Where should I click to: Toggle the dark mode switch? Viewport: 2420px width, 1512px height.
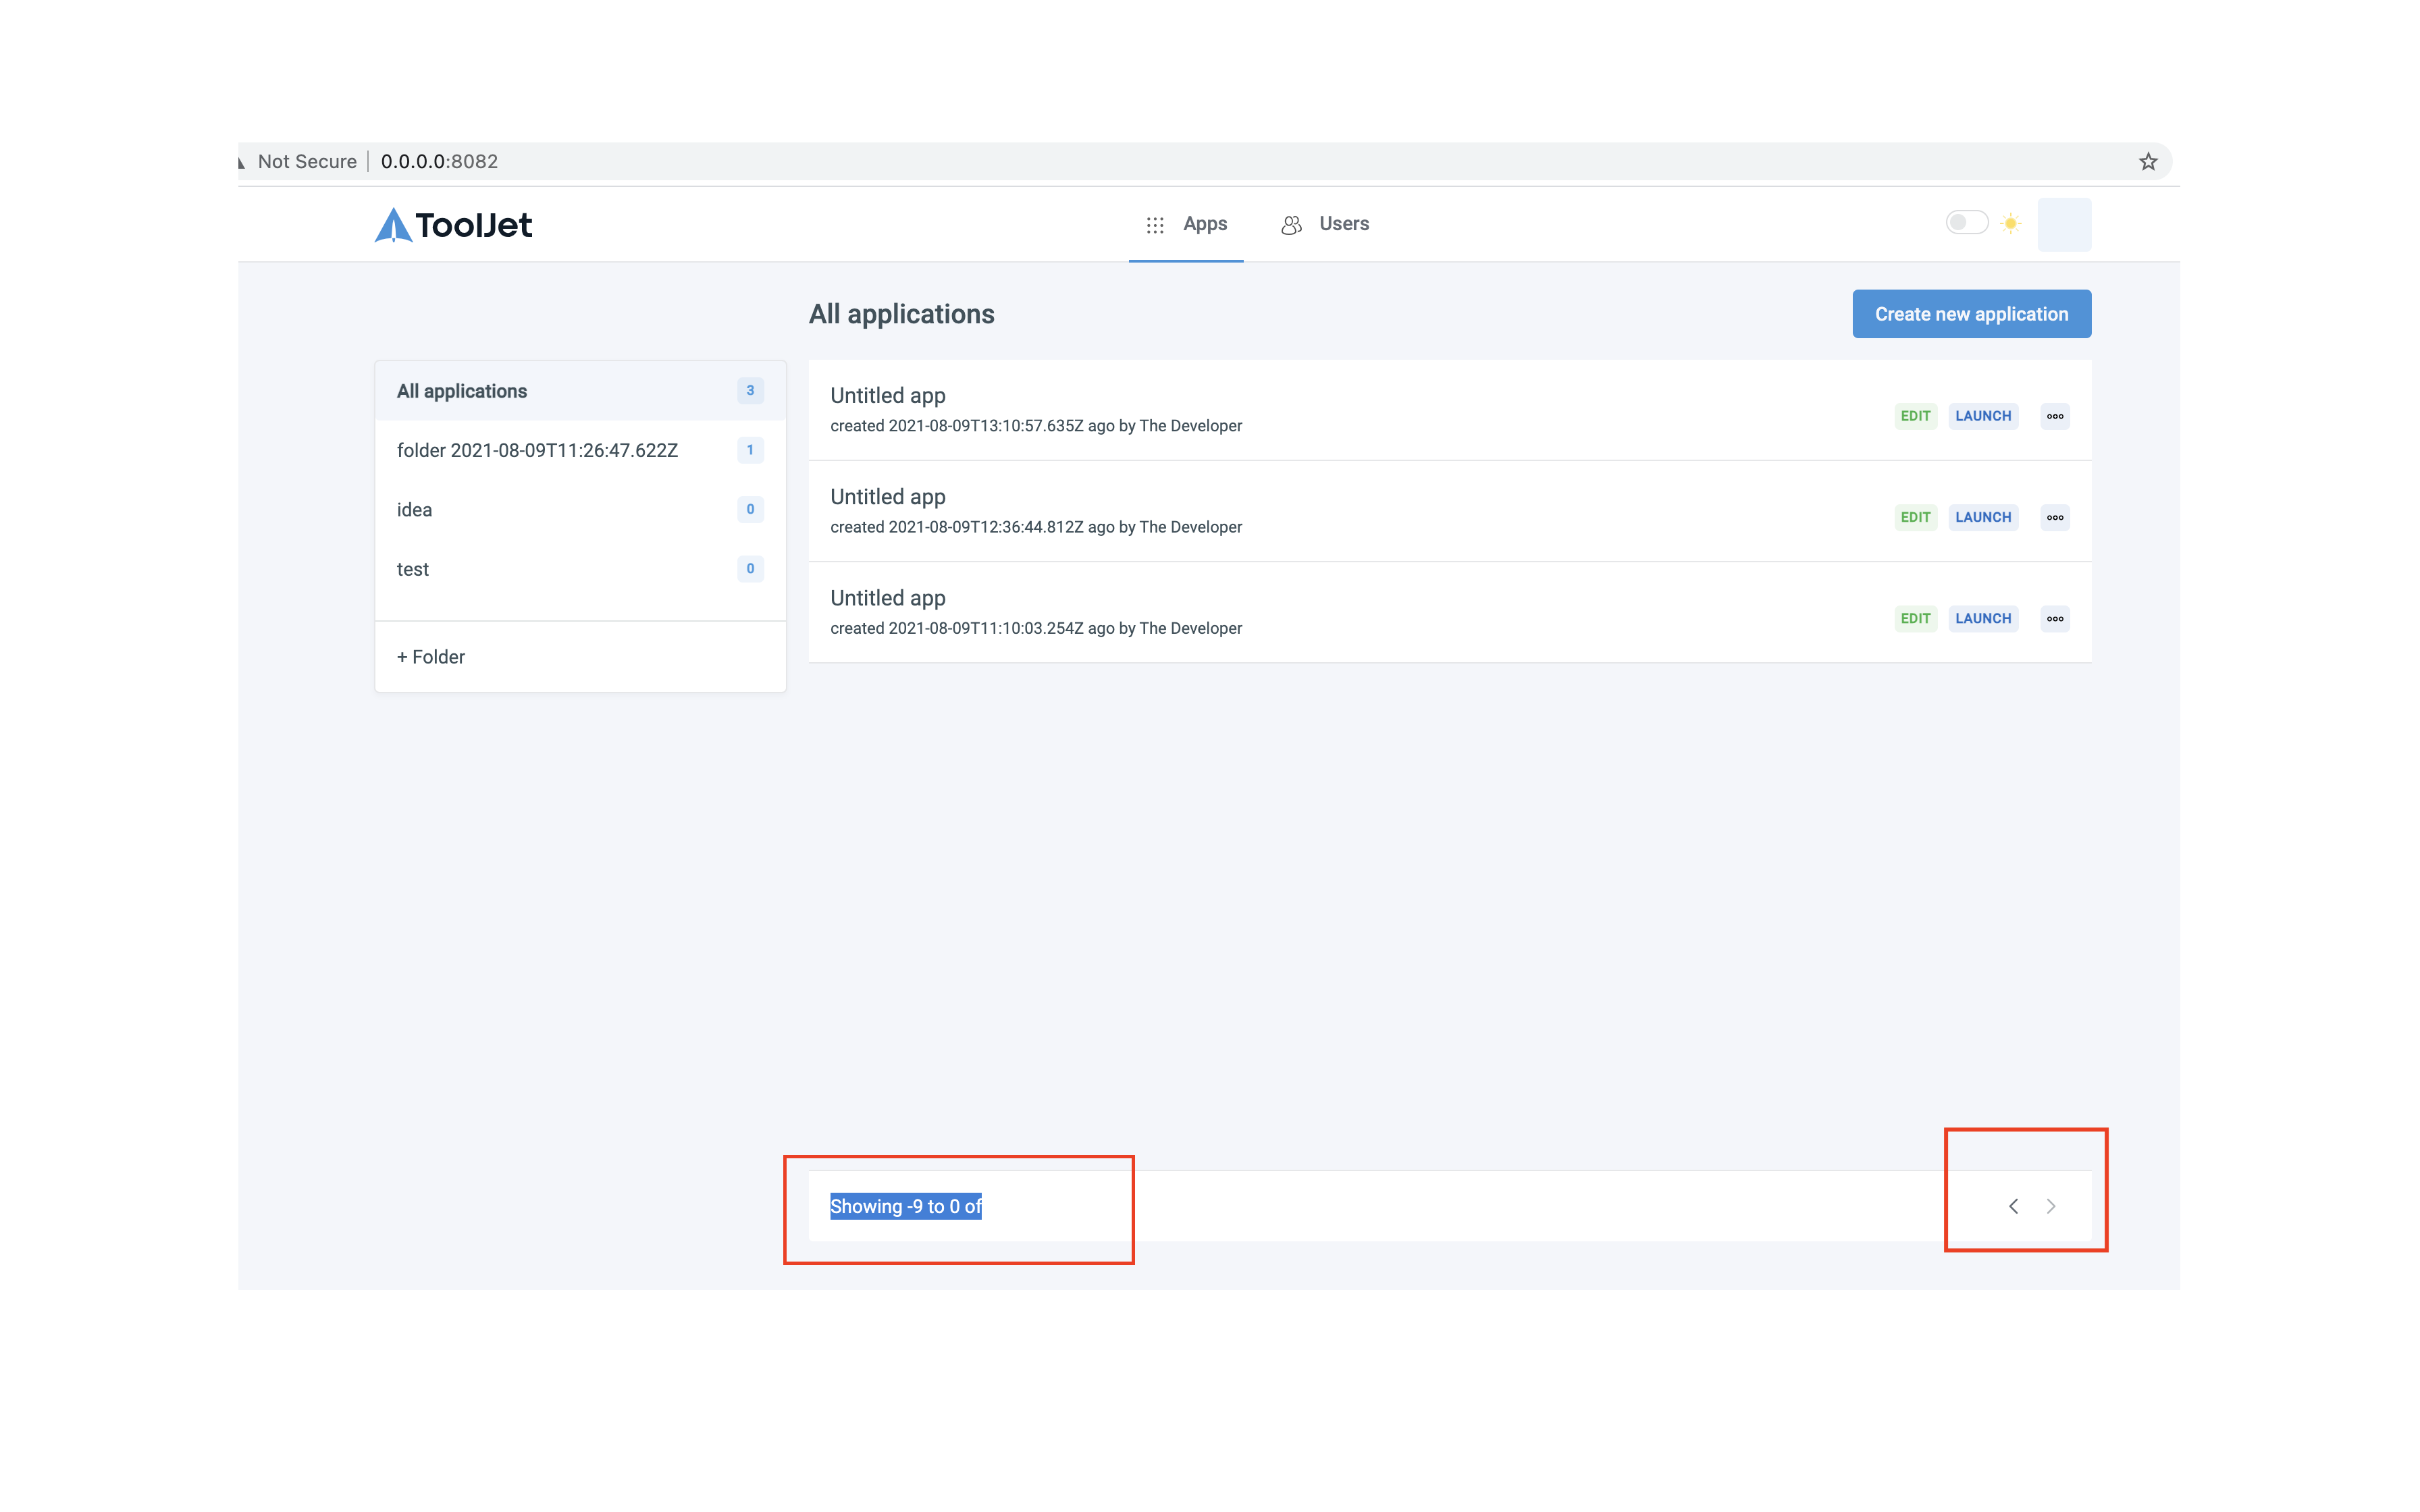[1967, 222]
